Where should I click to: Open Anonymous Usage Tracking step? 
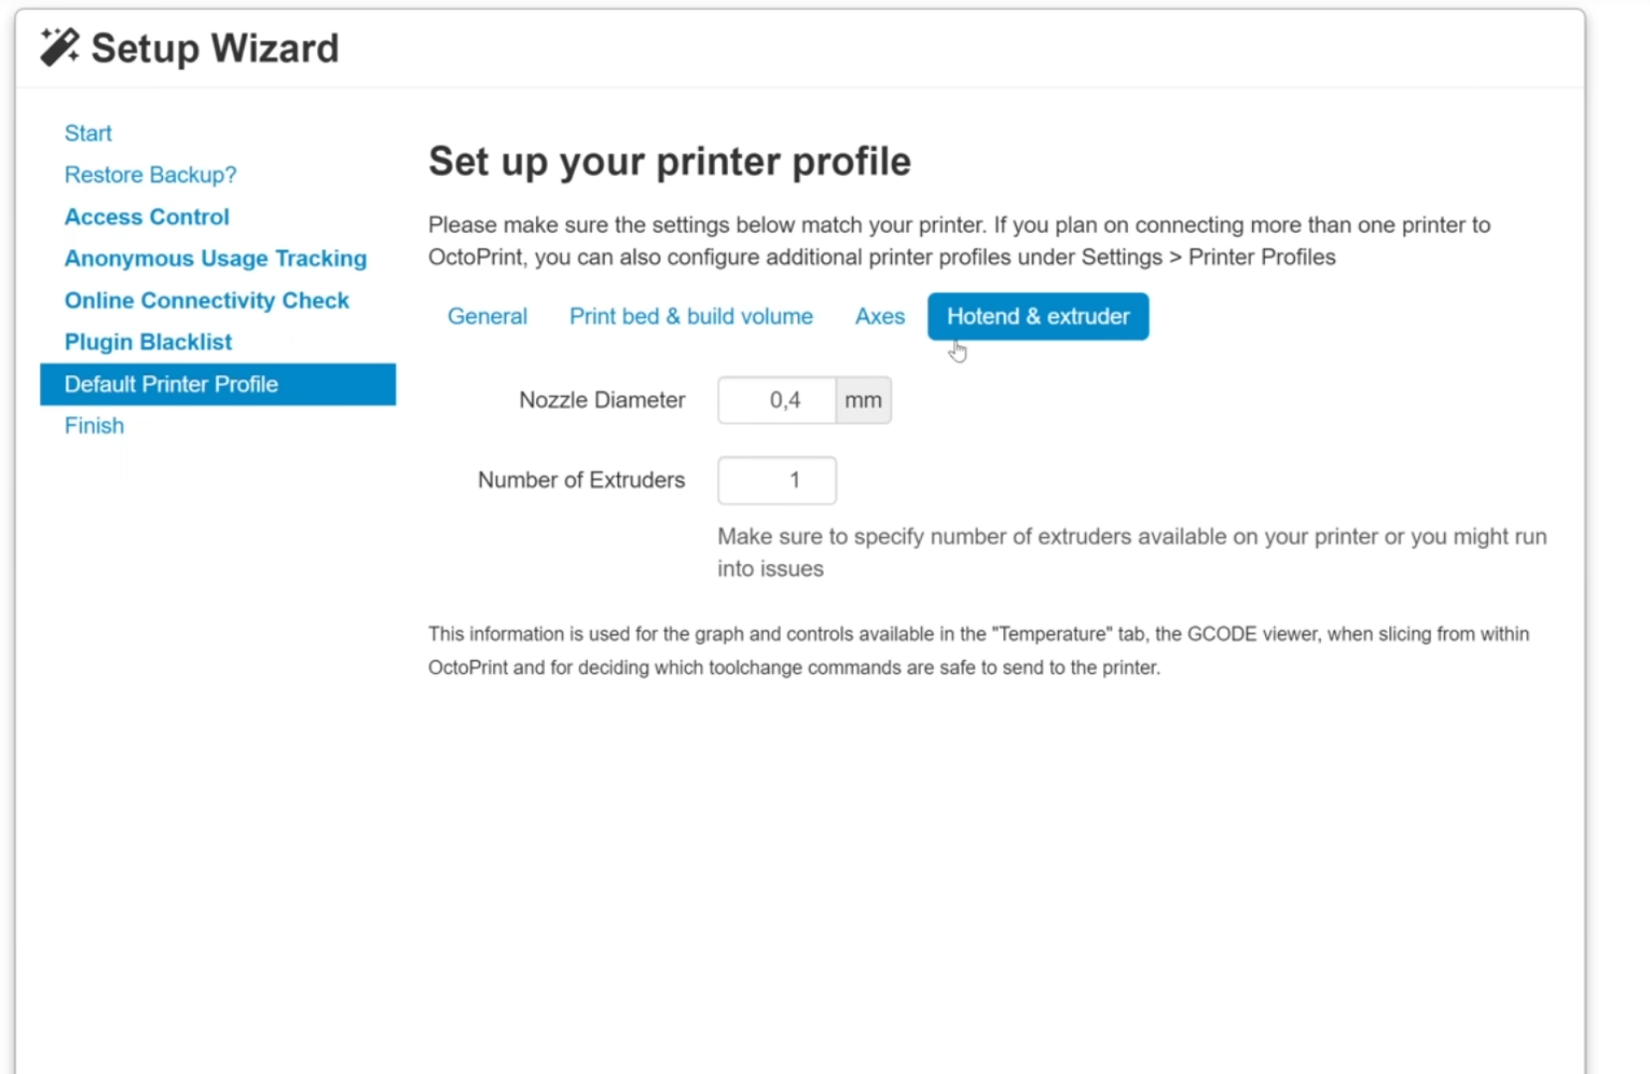215,258
